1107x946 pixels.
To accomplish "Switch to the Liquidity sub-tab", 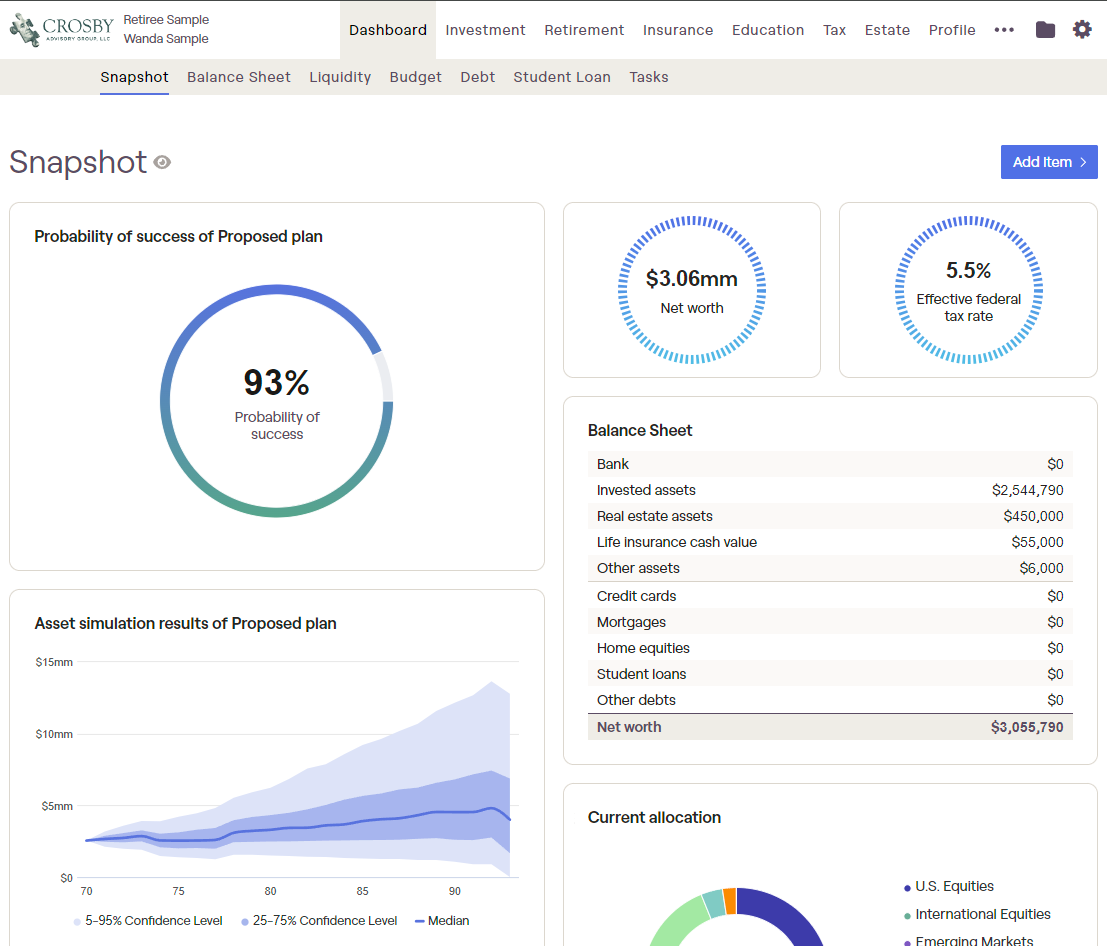I will [x=340, y=77].
